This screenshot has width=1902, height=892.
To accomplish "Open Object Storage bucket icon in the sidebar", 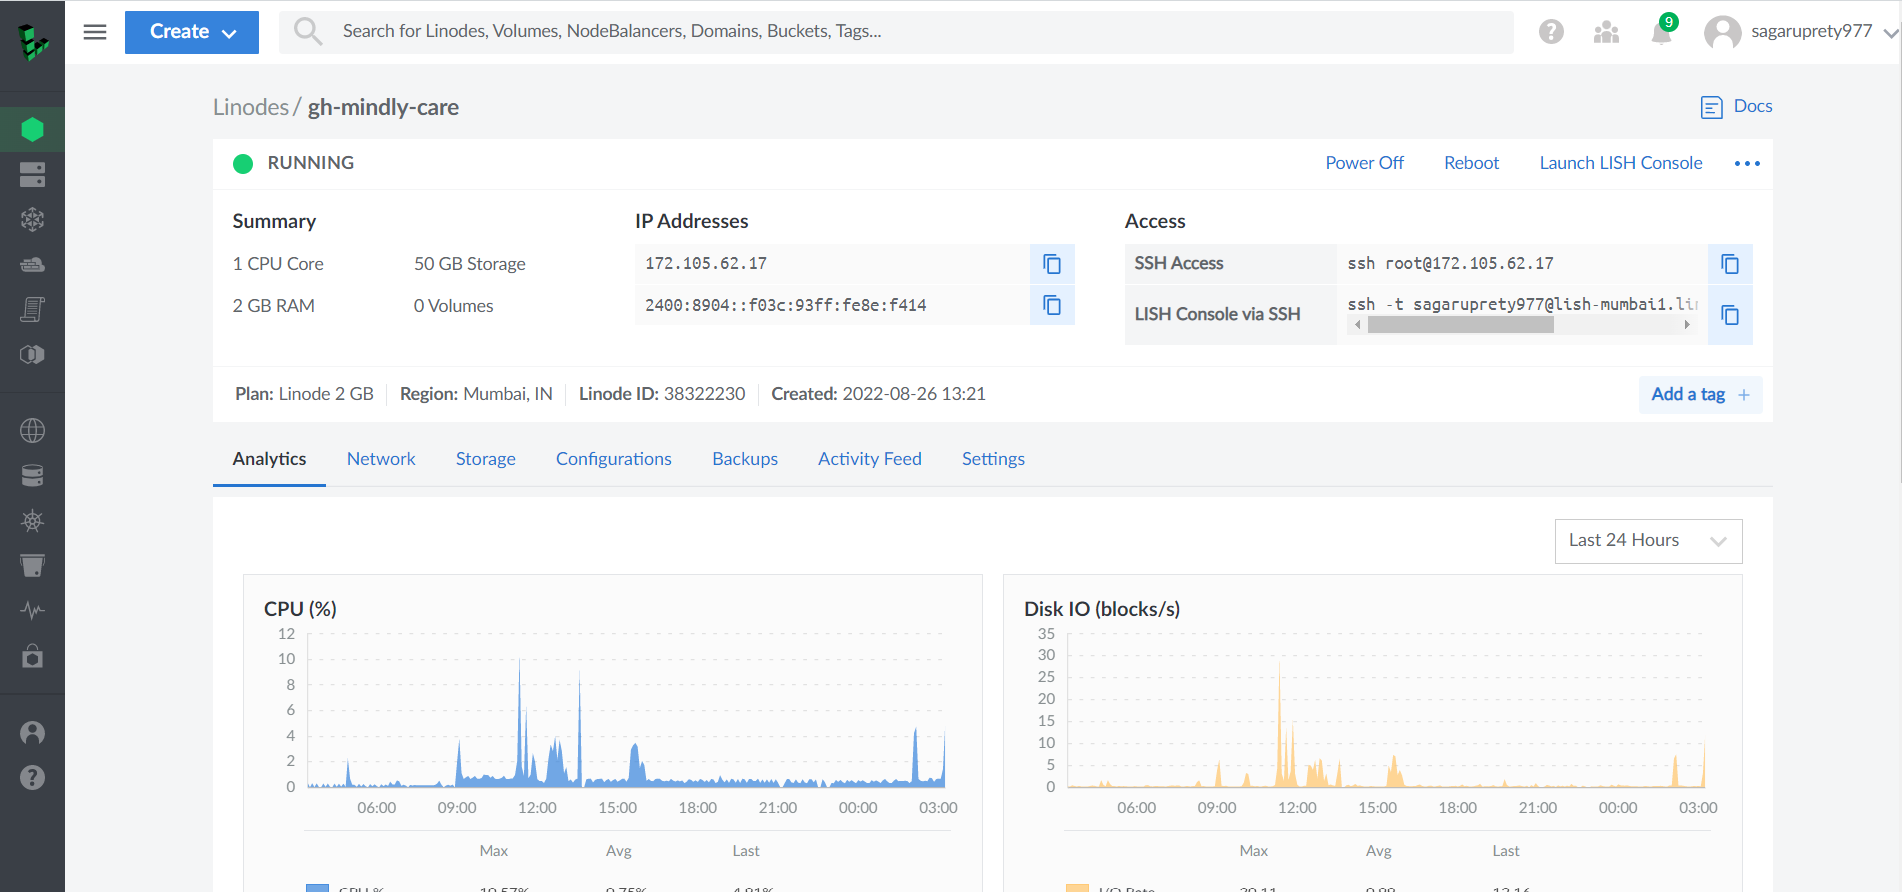I will click(x=32, y=566).
